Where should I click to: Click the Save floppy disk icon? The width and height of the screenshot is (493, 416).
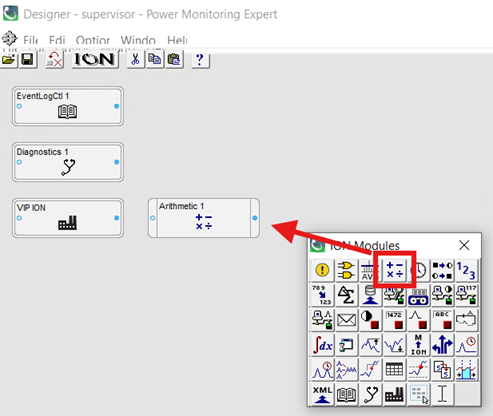27,60
